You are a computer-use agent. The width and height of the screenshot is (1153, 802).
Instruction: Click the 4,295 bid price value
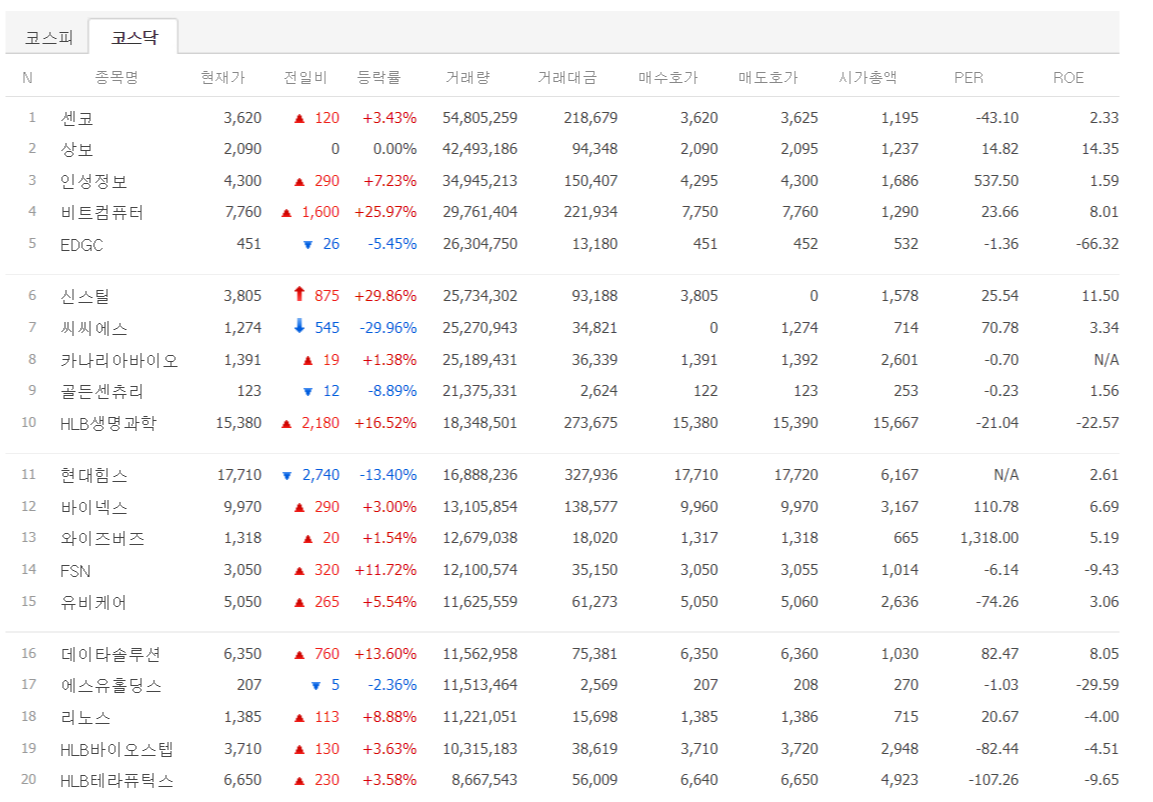699,180
